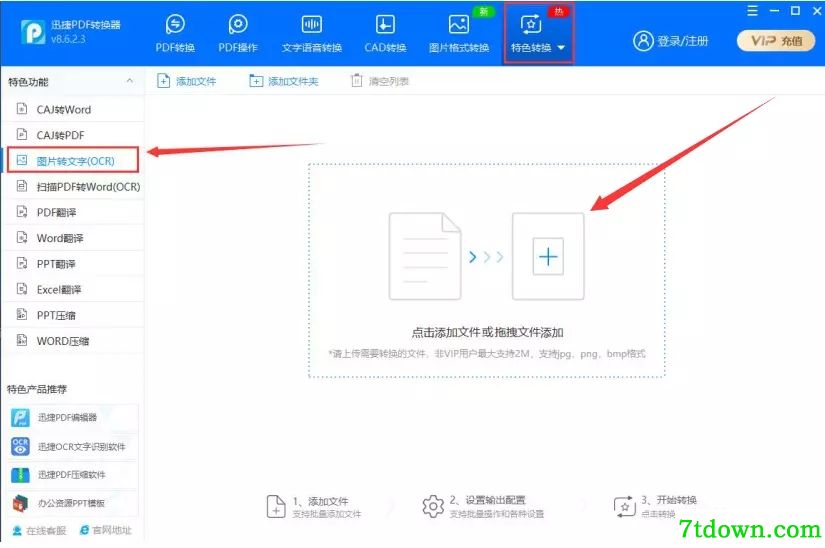Switch to 文字语音转换 tab
The height and width of the screenshot is (548, 825).
311,33
